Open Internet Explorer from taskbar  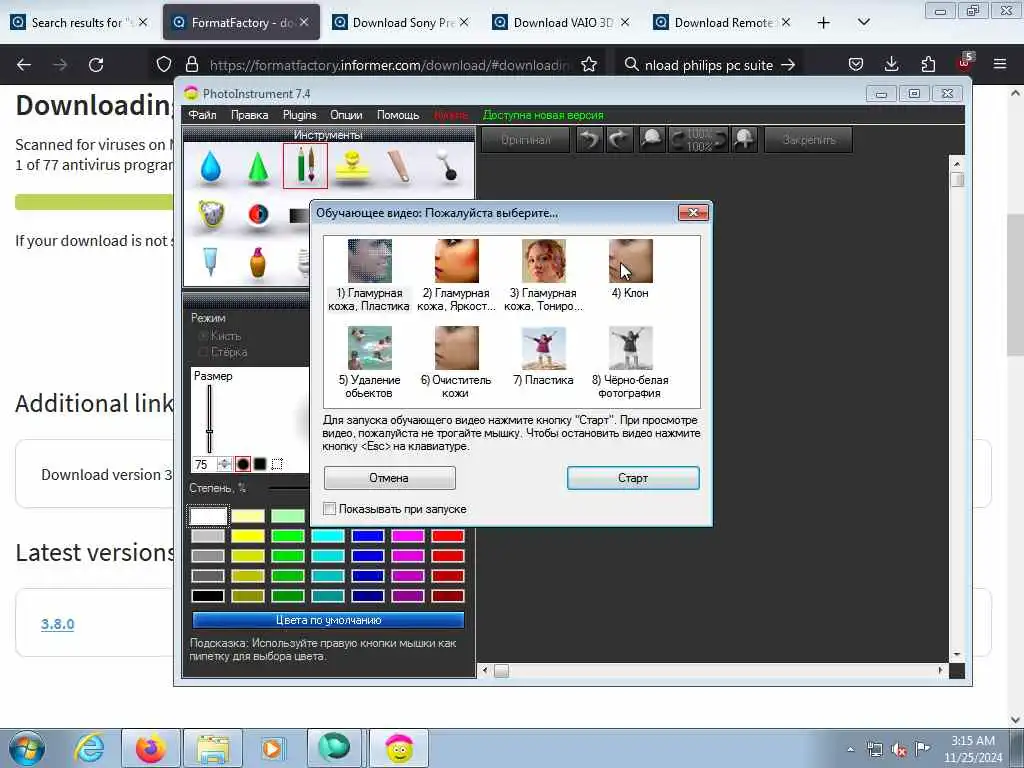pyautogui.click(x=89, y=748)
